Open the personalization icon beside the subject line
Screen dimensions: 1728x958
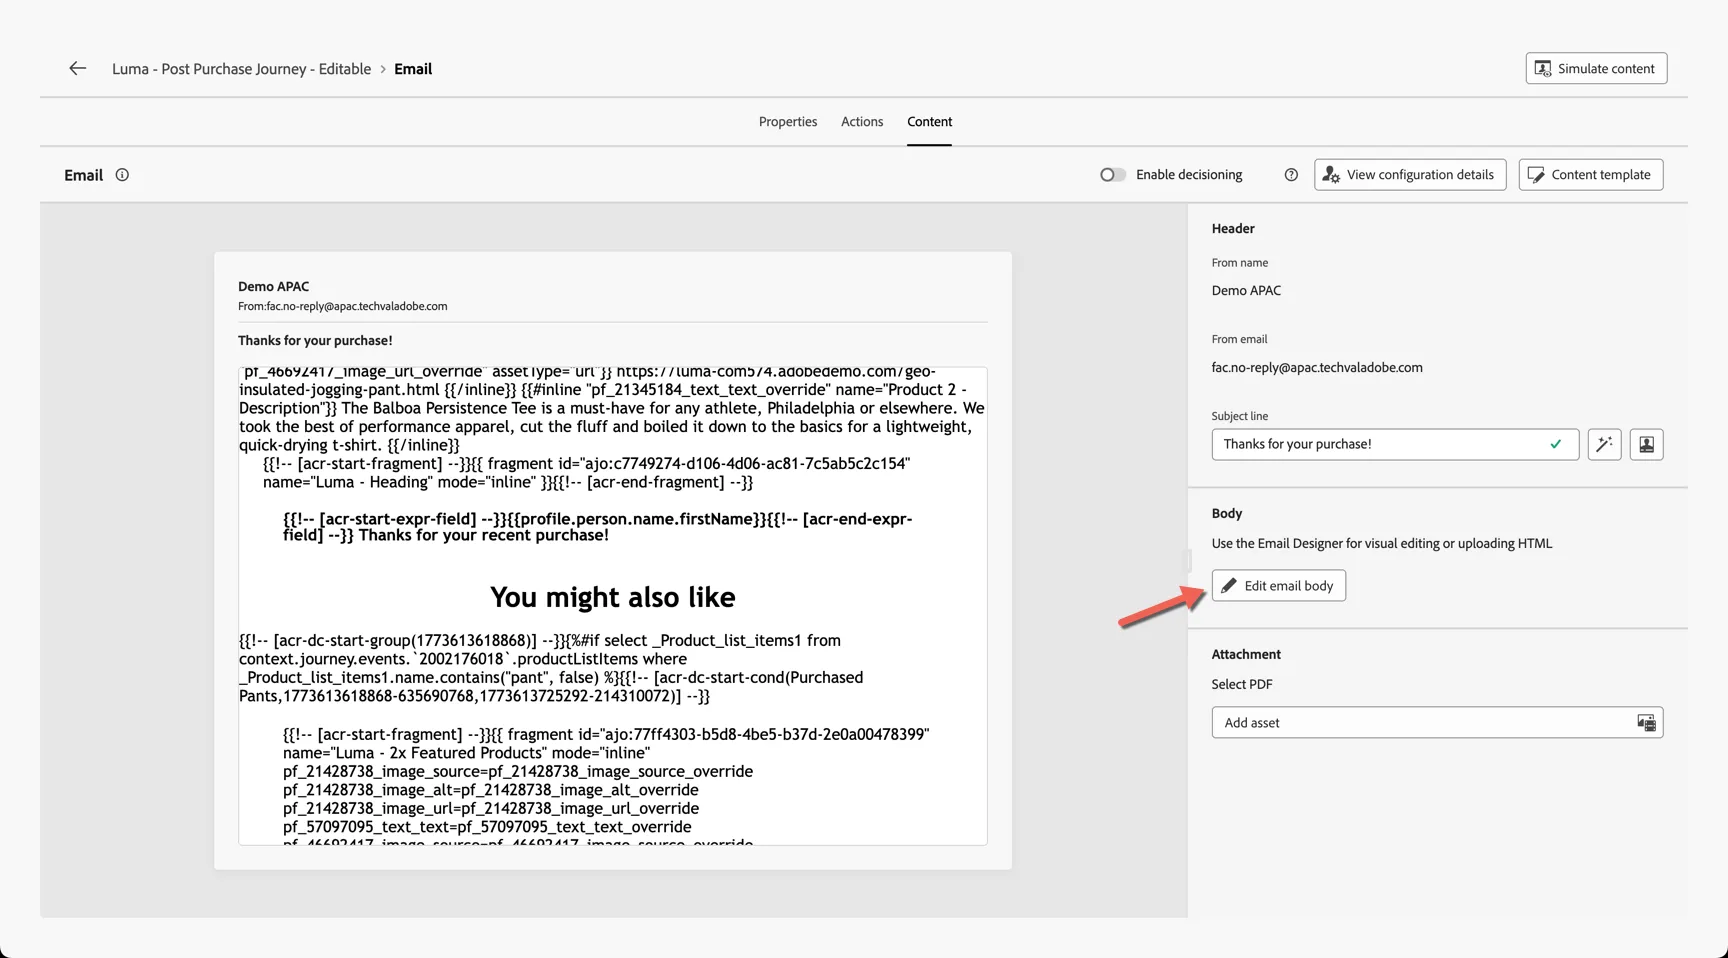click(x=1646, y=444)
